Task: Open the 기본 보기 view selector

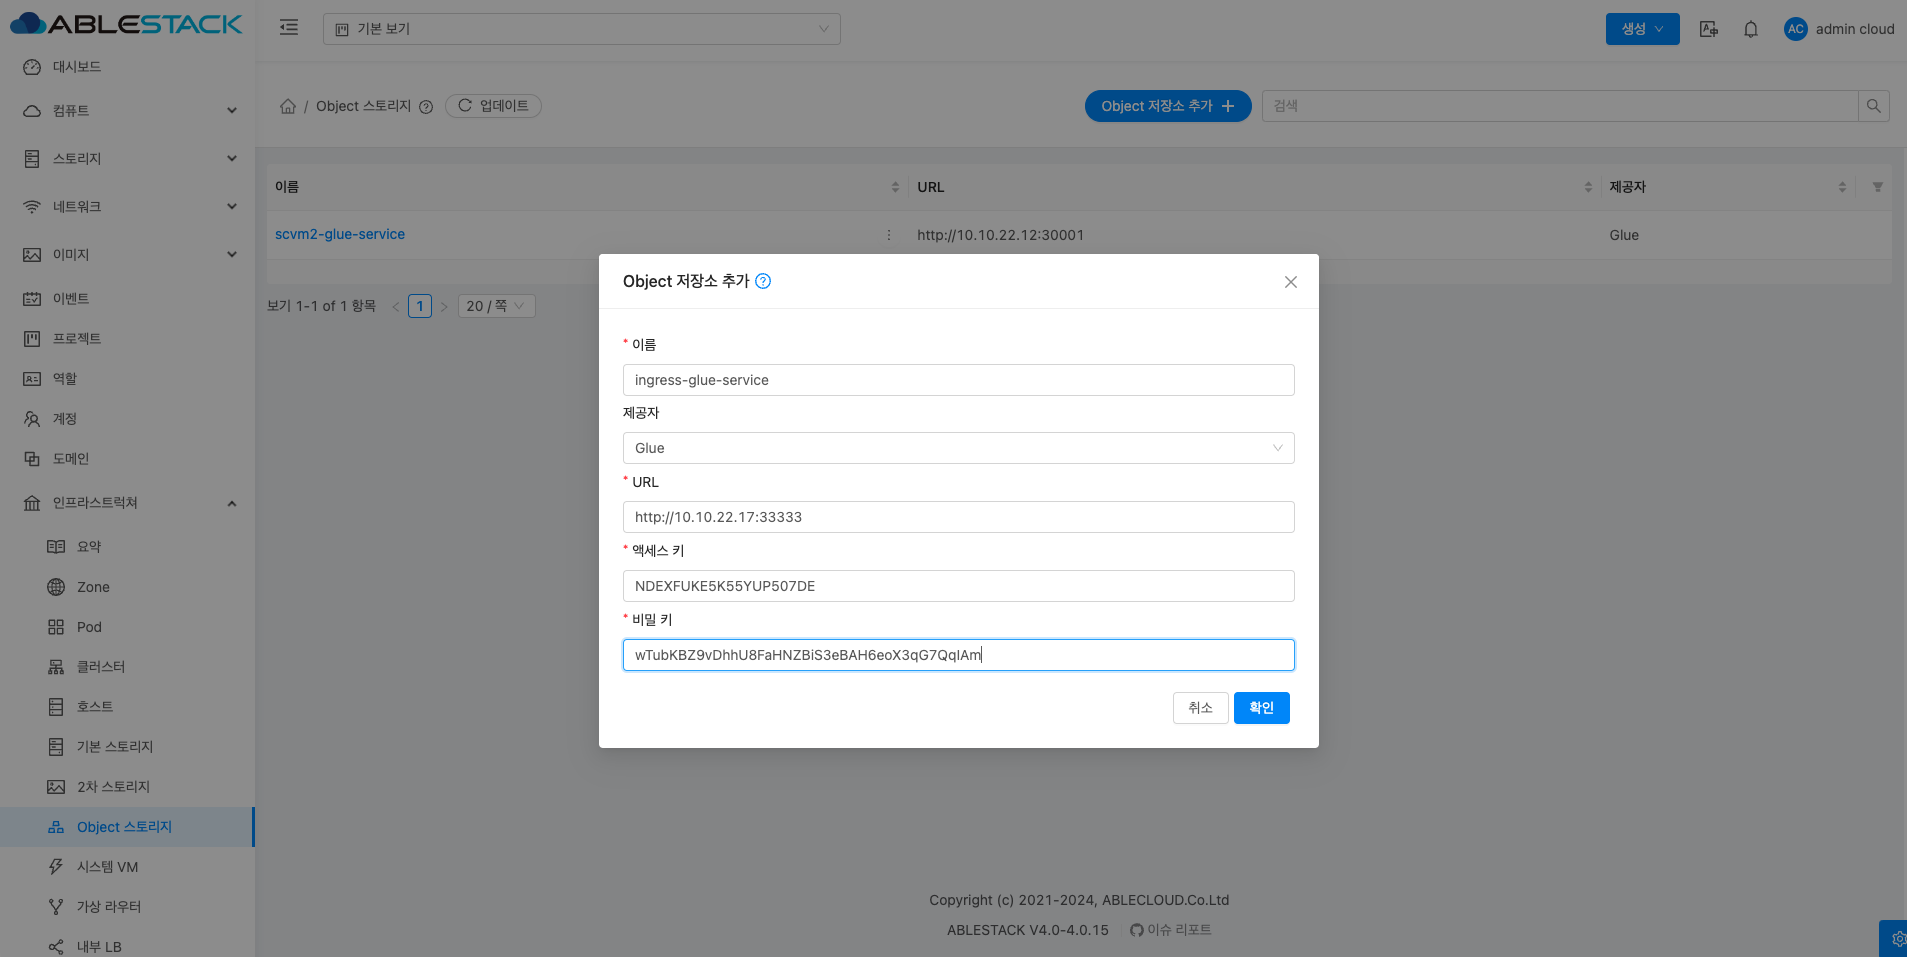Action: [x=581, y=29]
